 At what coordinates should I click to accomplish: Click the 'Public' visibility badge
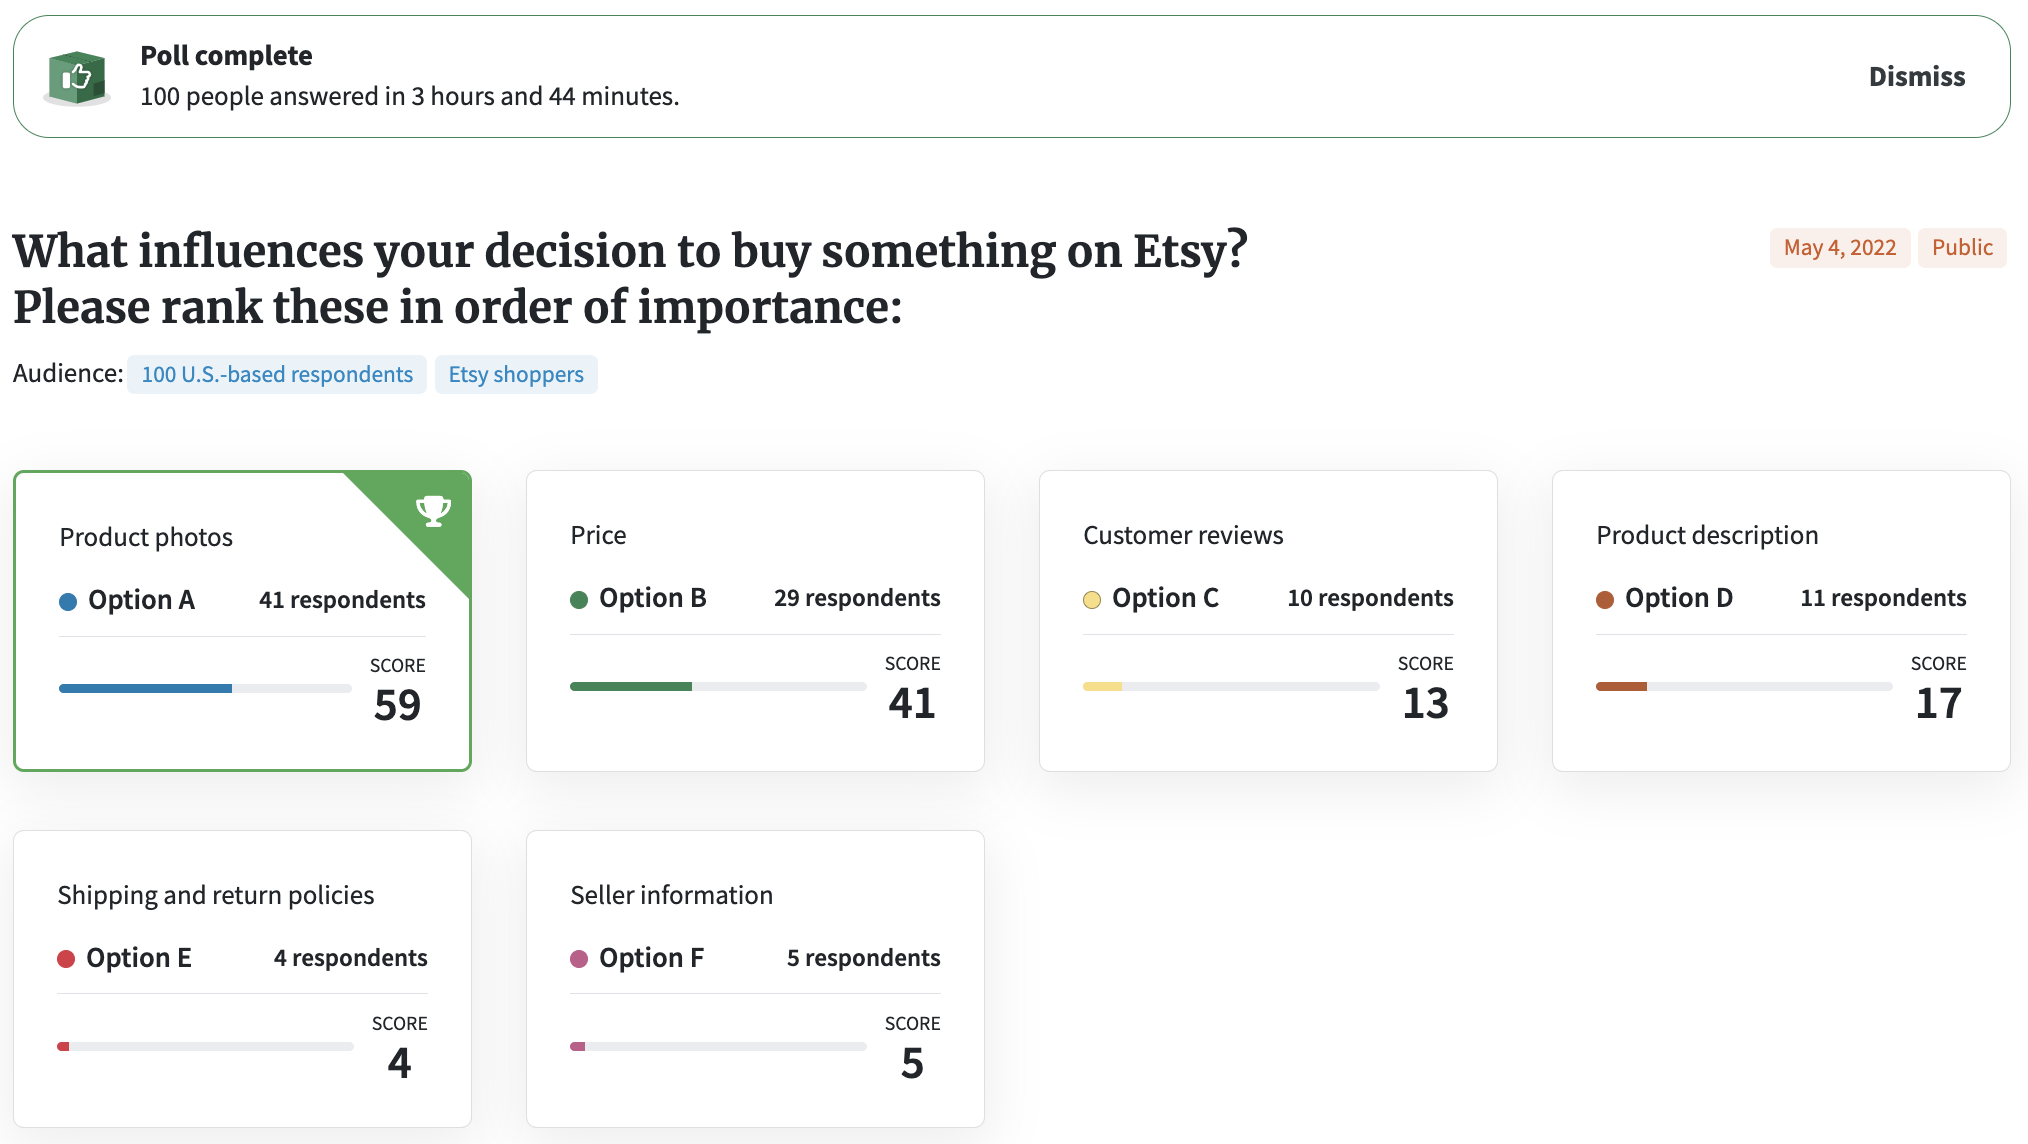[x=1962, y=247]
